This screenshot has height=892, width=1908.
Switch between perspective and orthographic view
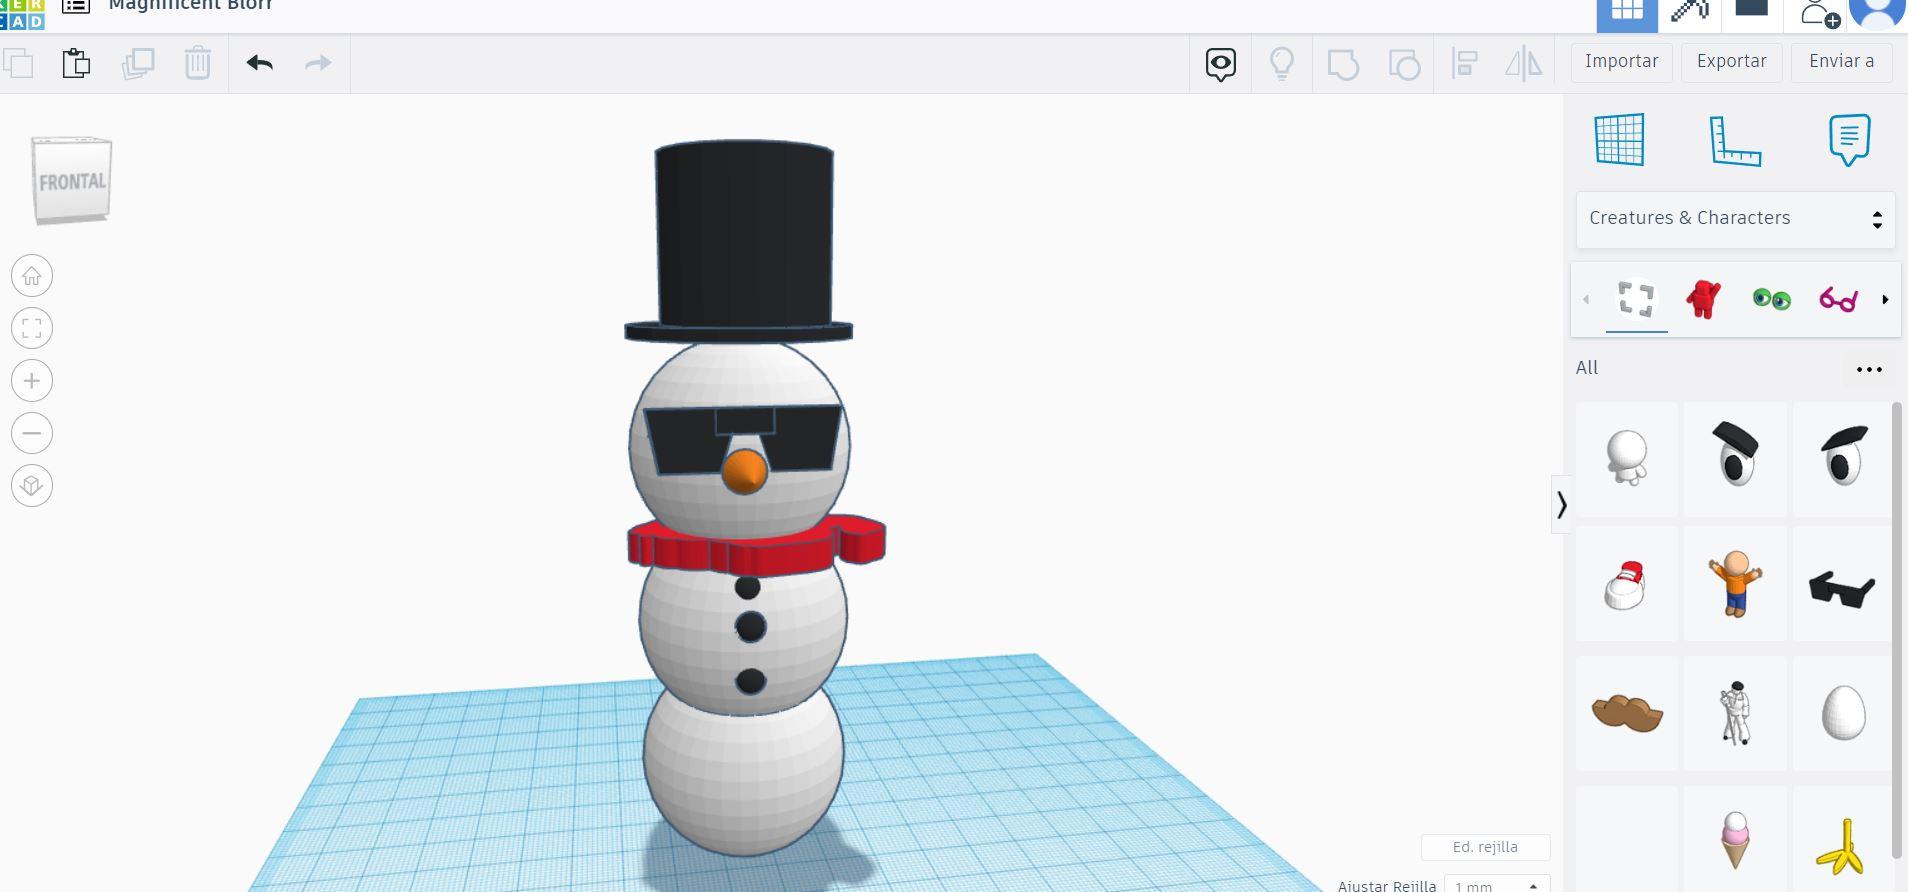(32, 486)
